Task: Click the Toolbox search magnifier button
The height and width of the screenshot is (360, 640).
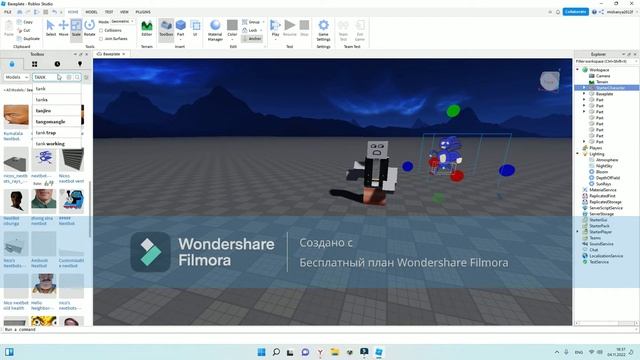Action: [x=77, y=77]
